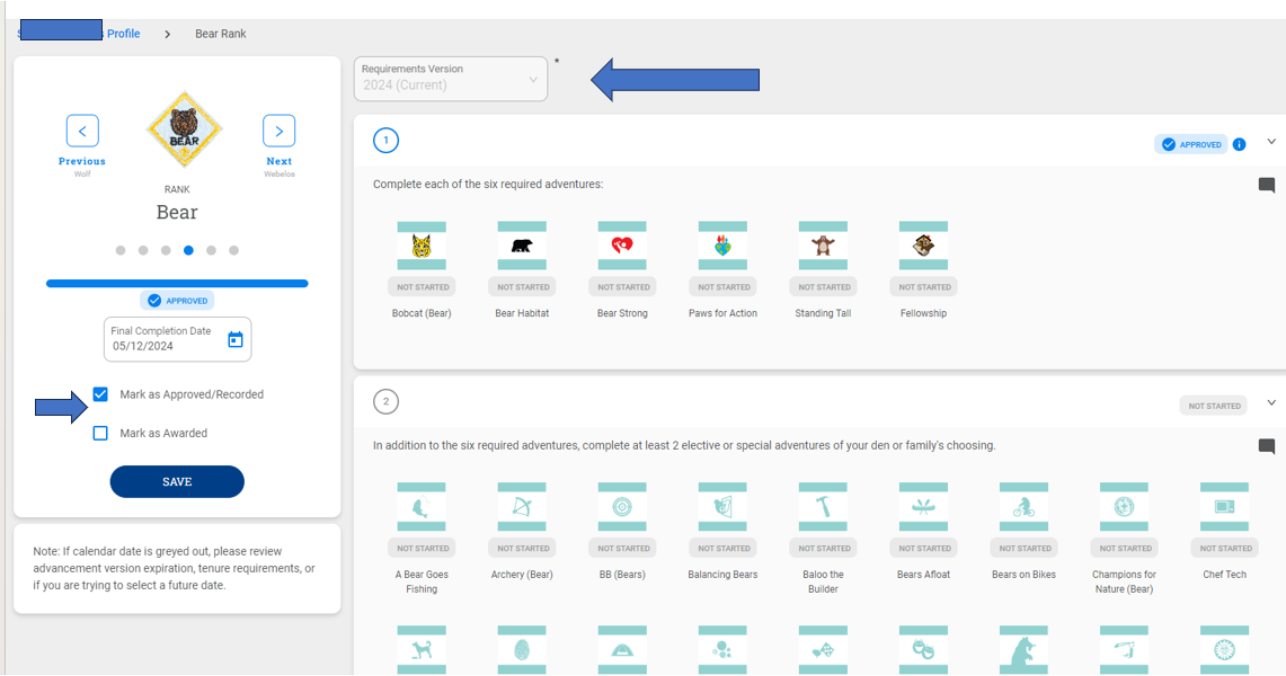Click the Final Completion Date field
Viewport: 1286px width, 676px height.
[x=177, y=339]
